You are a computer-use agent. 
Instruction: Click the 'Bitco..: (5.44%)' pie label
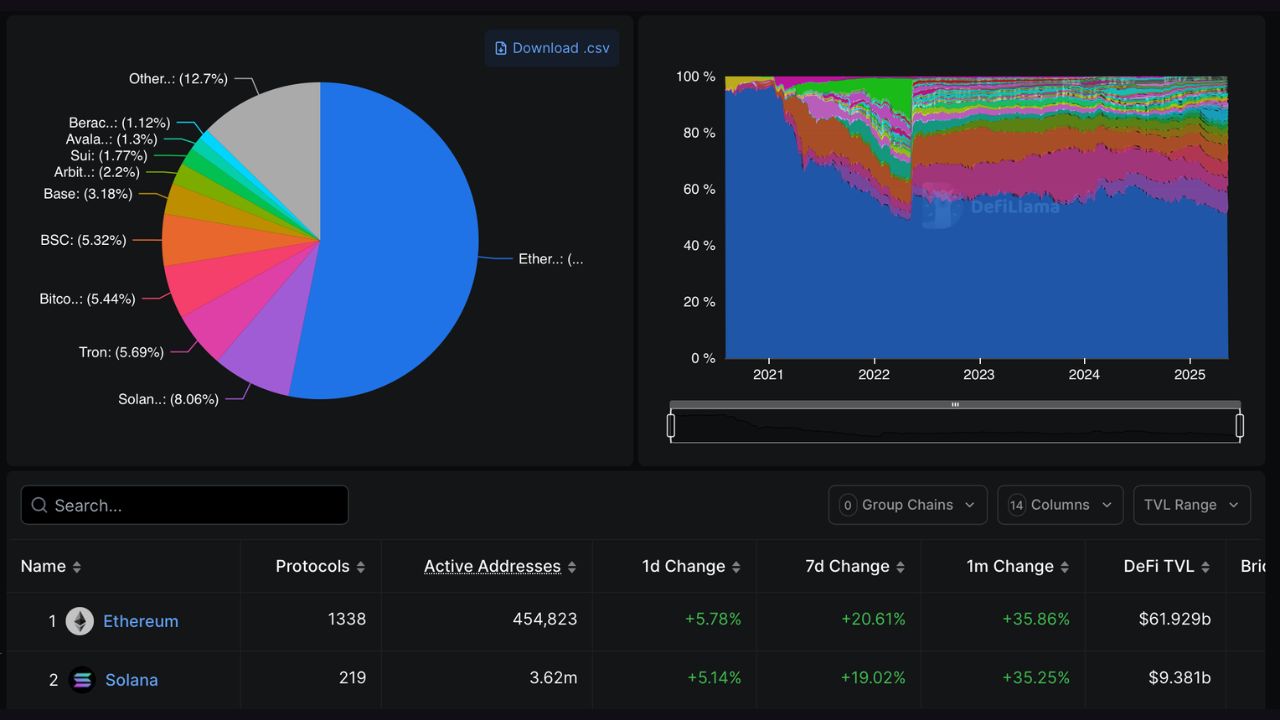(87, 299)
